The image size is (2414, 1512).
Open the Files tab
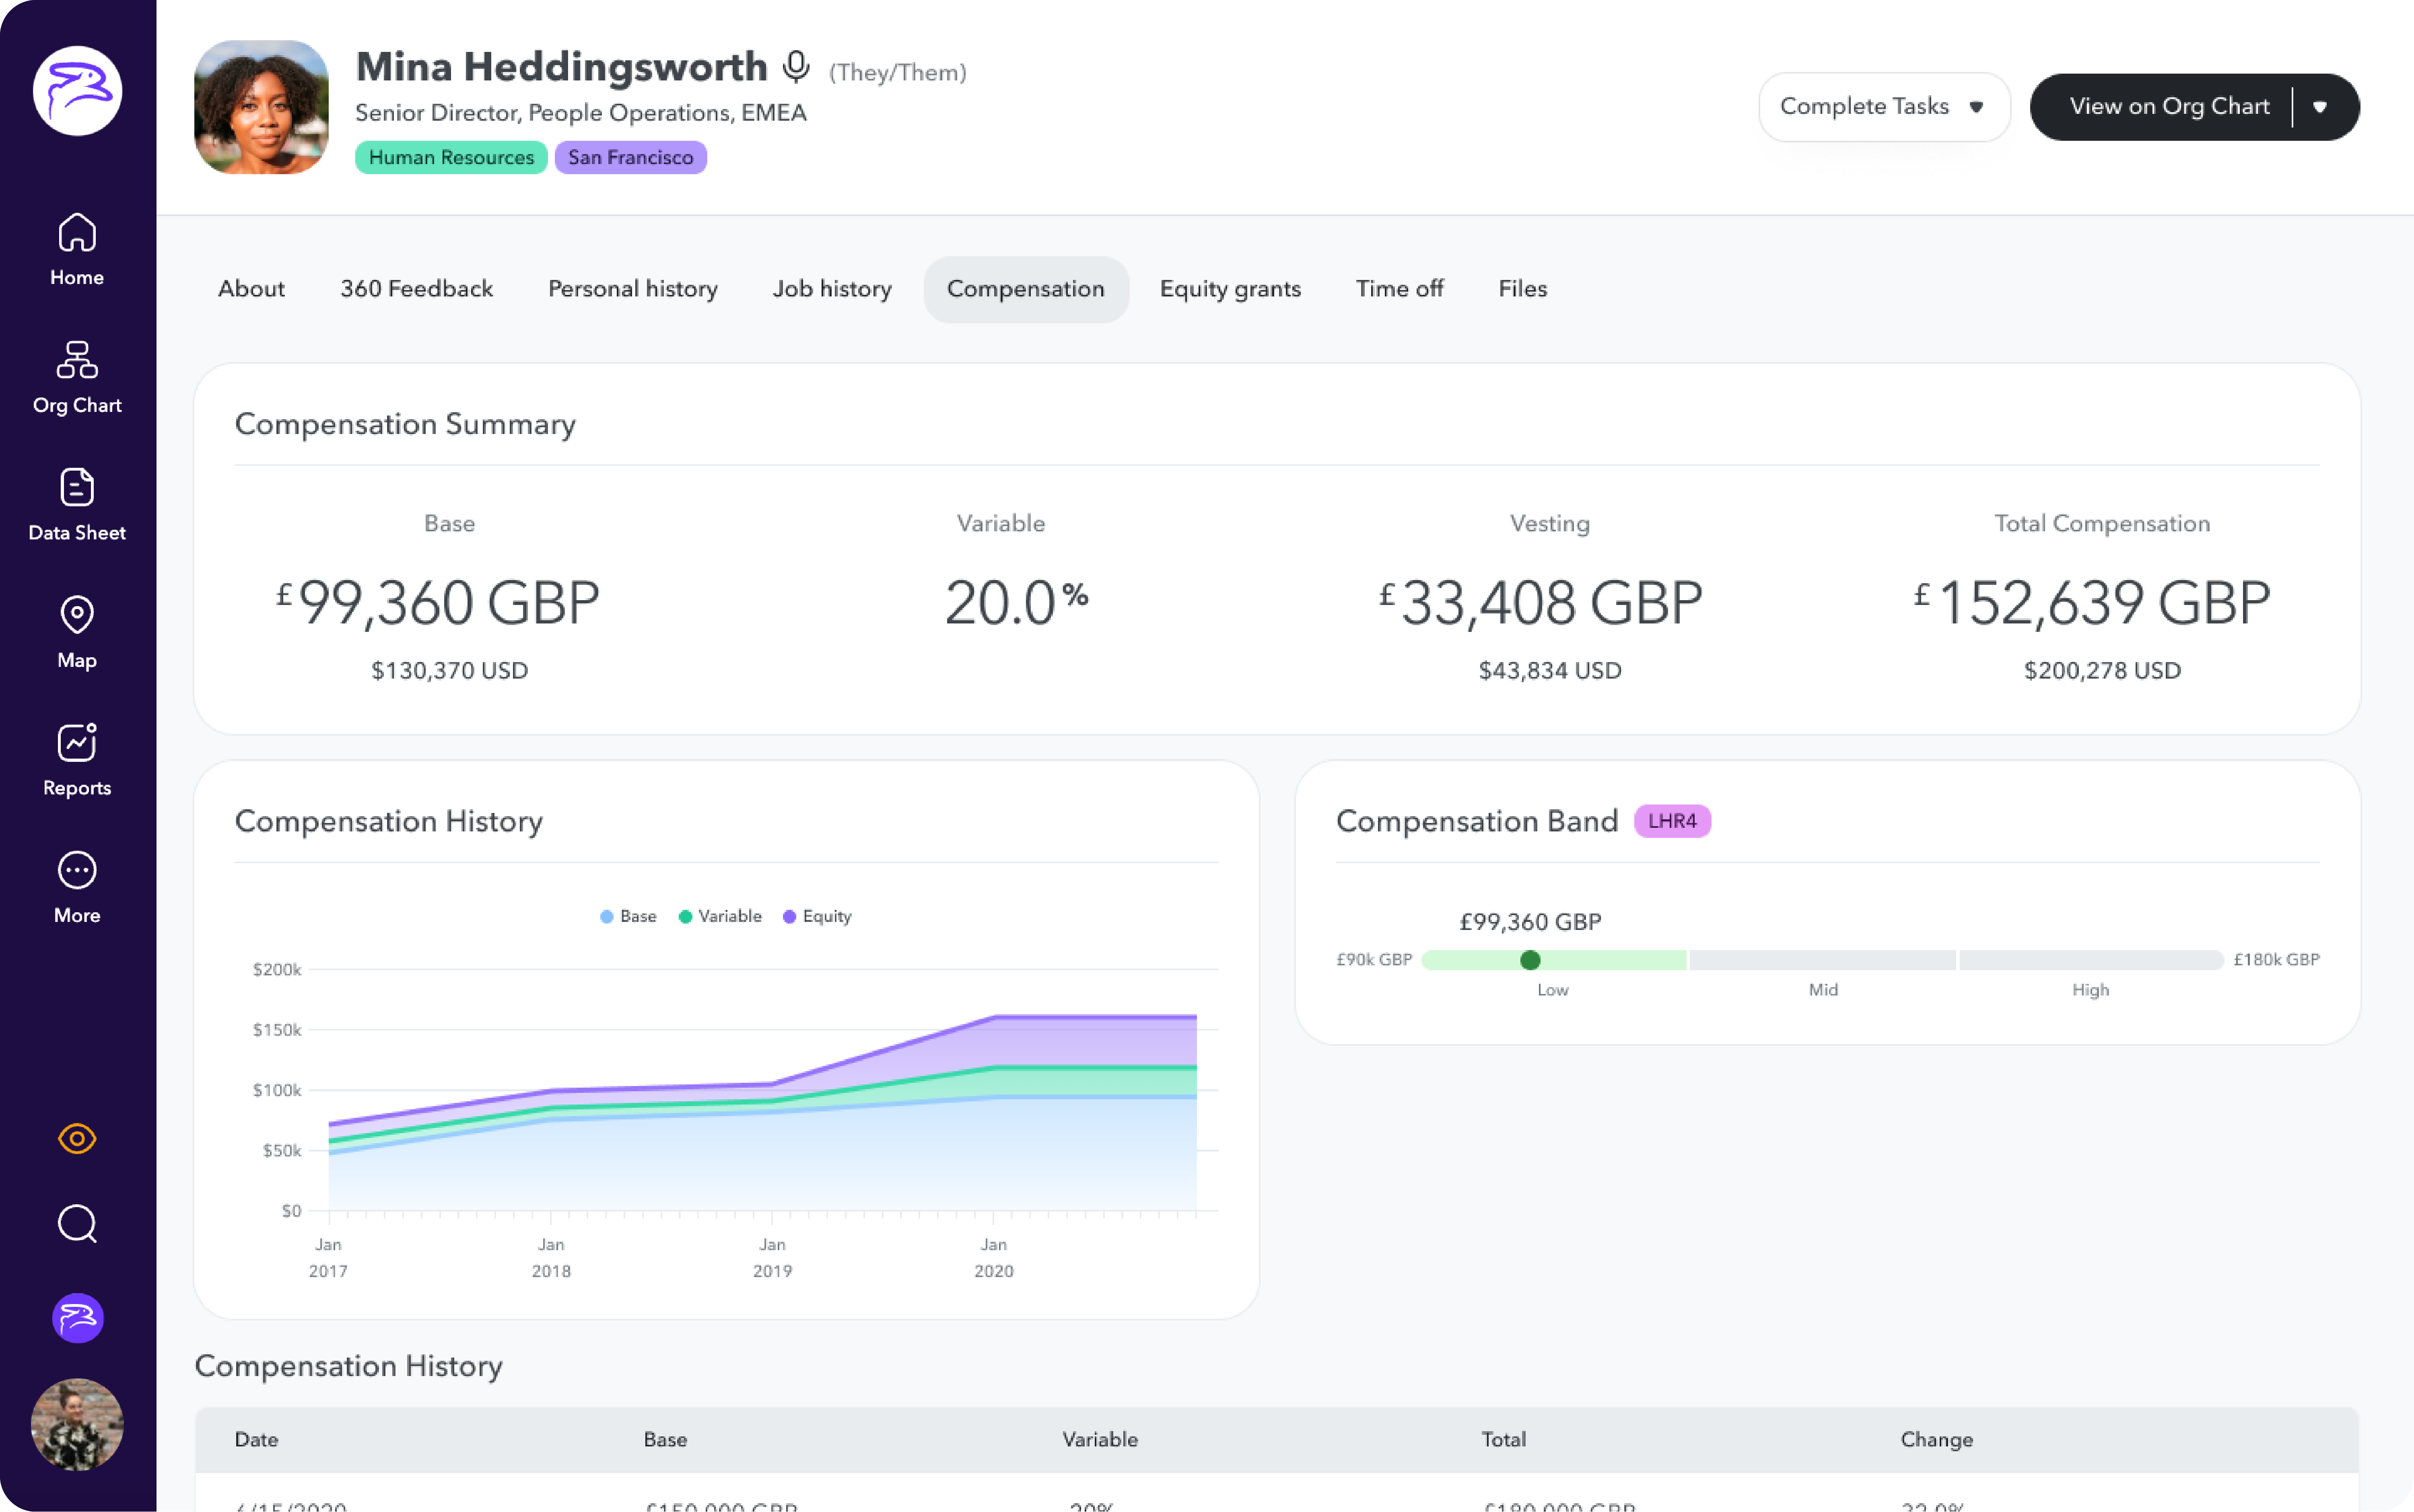coord(1522,289)
